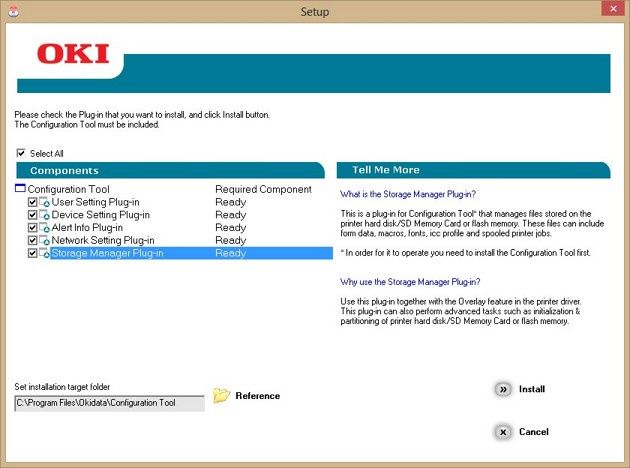
Task: Uncheck the Network Setting Plug-in checkbox
Action: pos(33,240)
